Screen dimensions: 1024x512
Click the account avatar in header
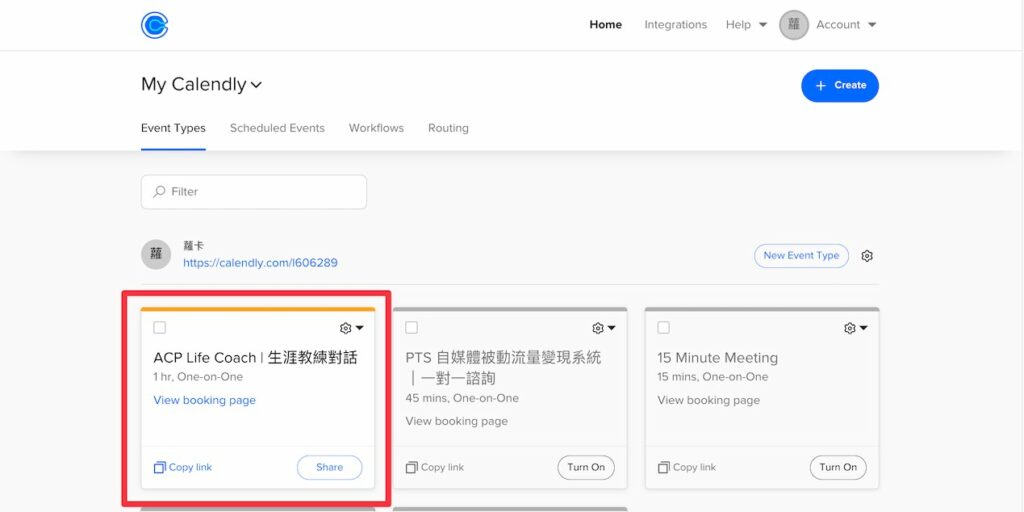point(793,25)
